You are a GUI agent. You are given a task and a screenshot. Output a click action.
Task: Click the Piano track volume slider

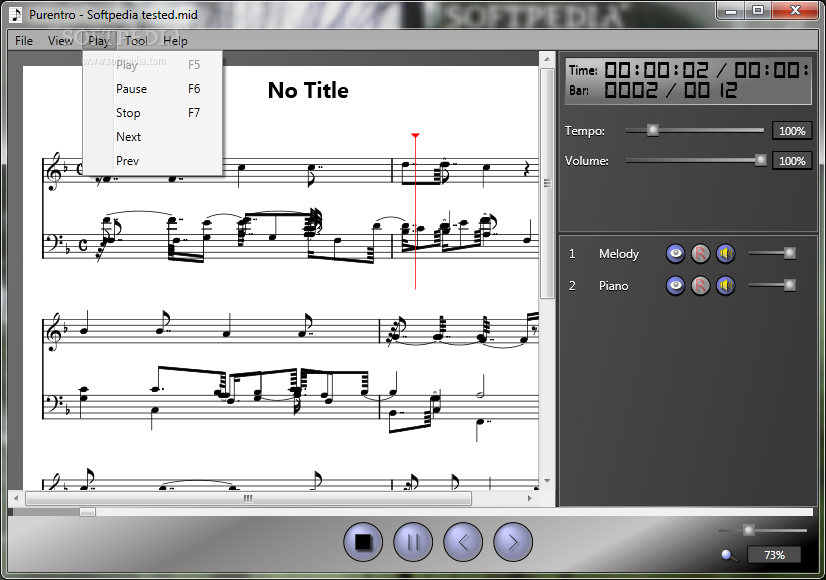(x=772, y=286)
